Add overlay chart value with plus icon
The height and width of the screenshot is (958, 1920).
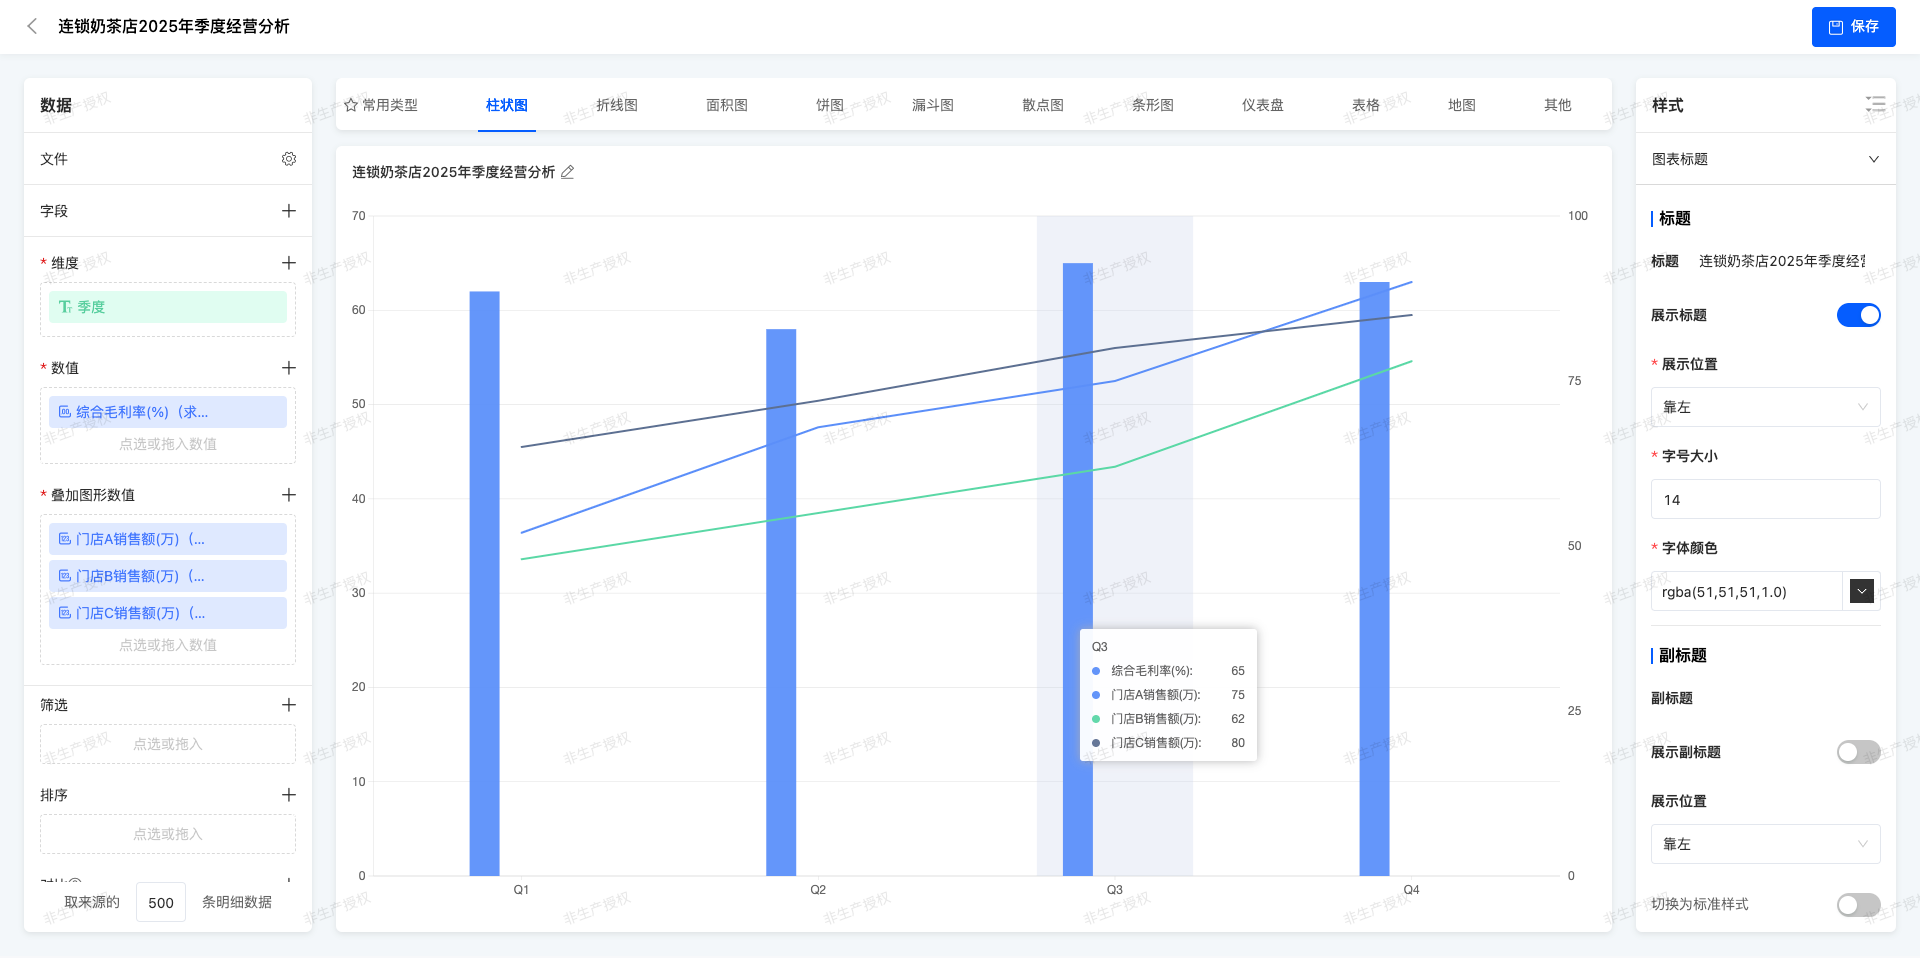(289, 495)
